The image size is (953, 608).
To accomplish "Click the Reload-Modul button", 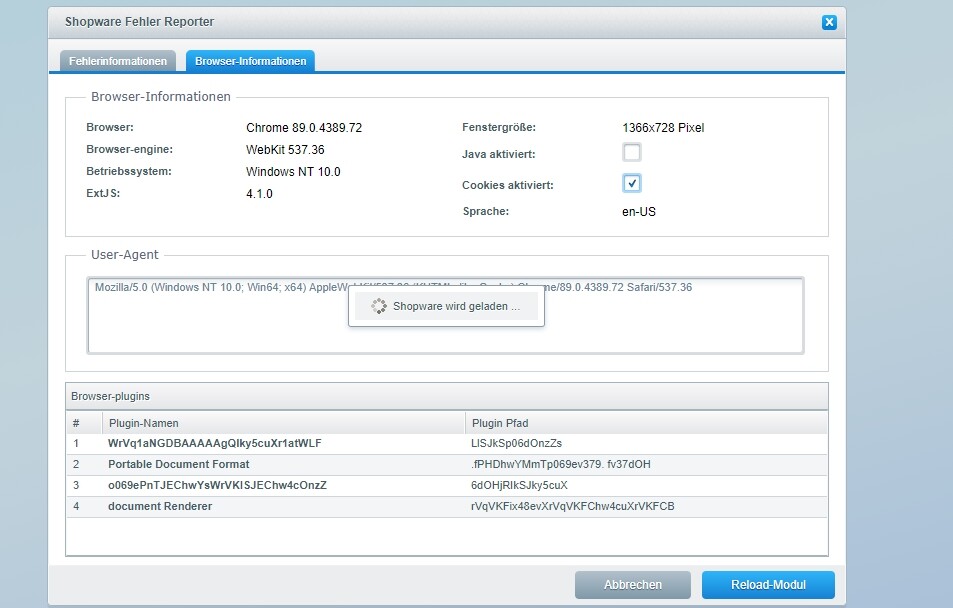I will 768,585.
